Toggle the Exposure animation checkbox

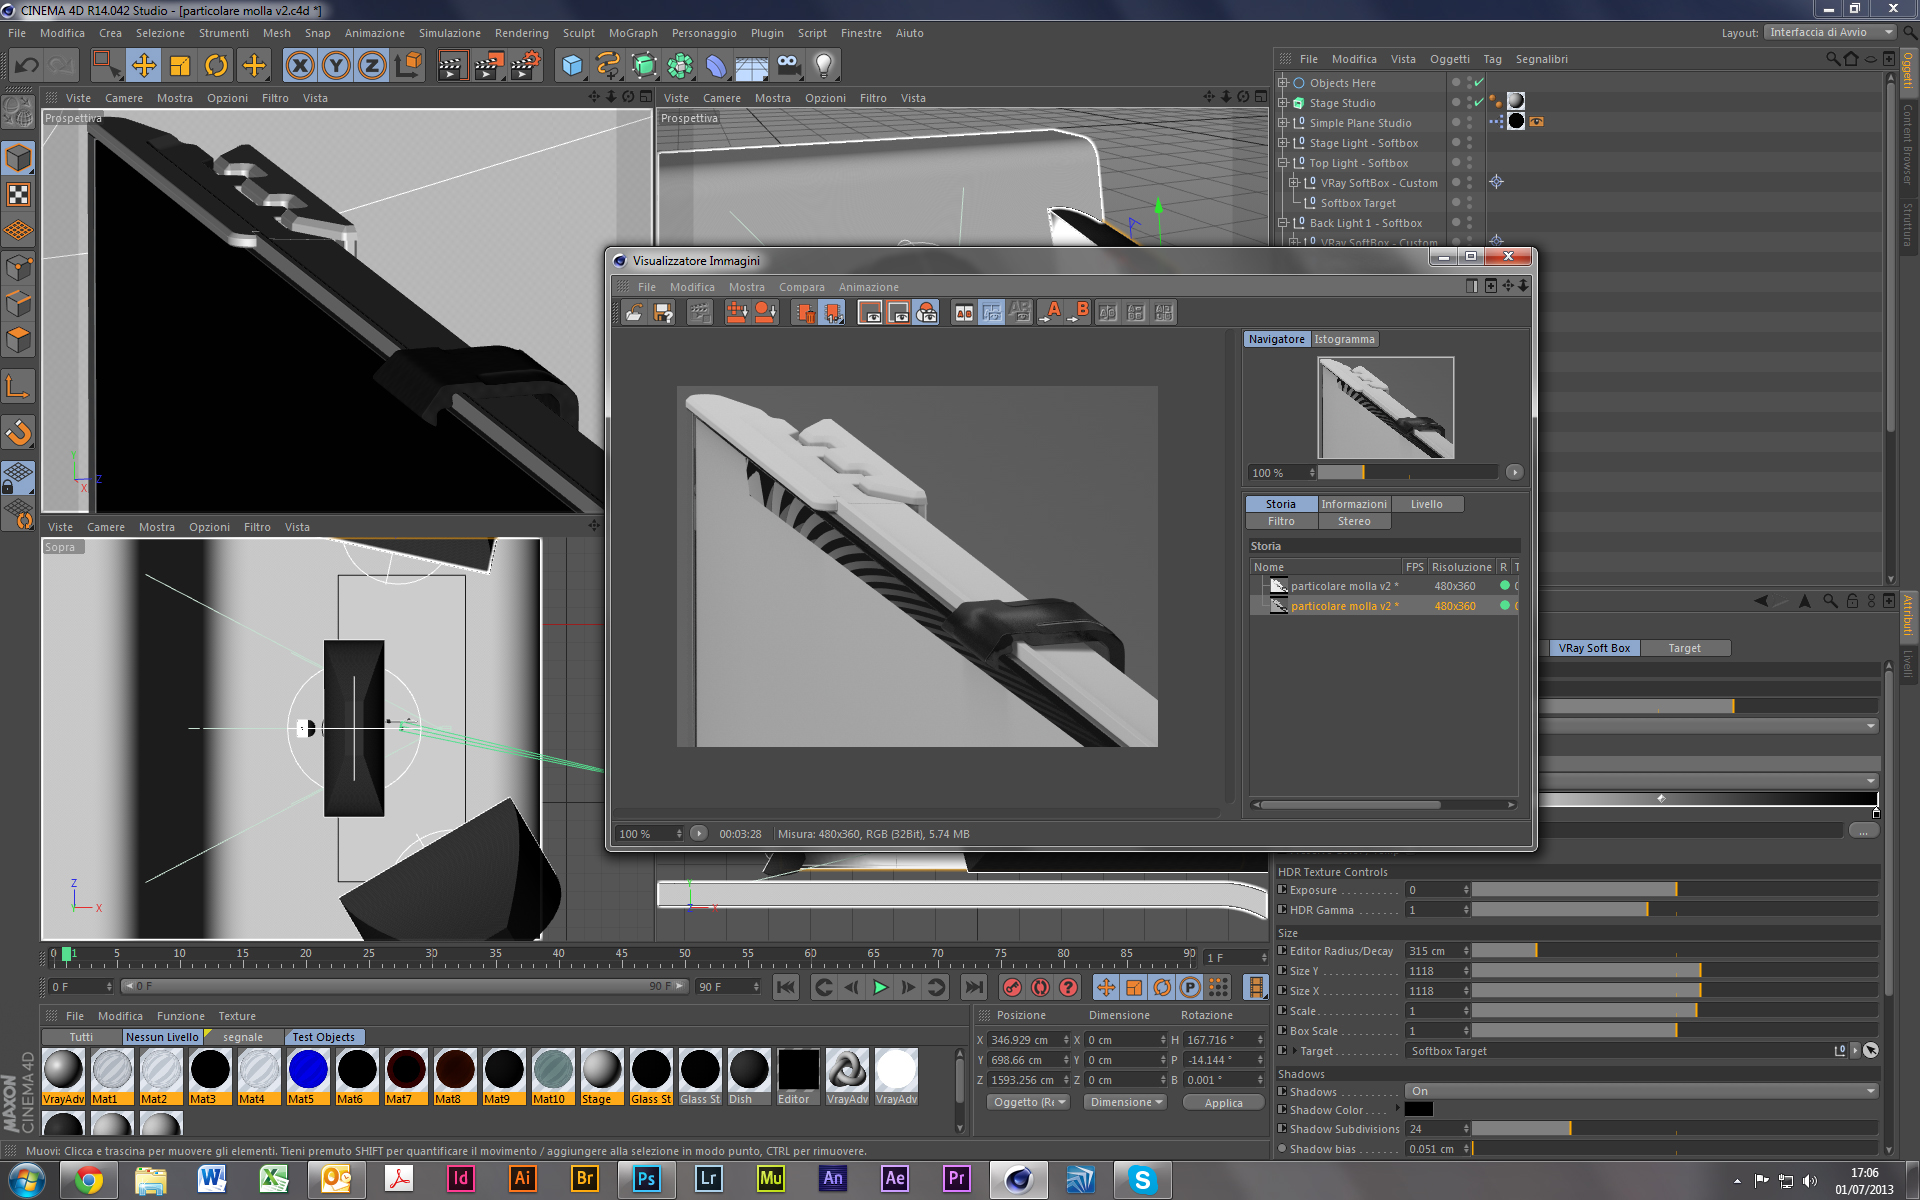[1282, 889]
